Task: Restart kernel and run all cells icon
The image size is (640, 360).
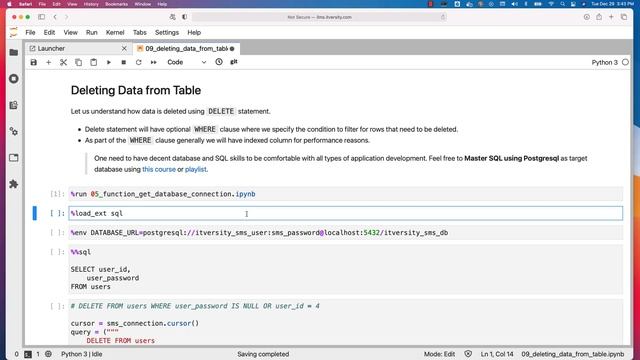Action: click(153, 62)
